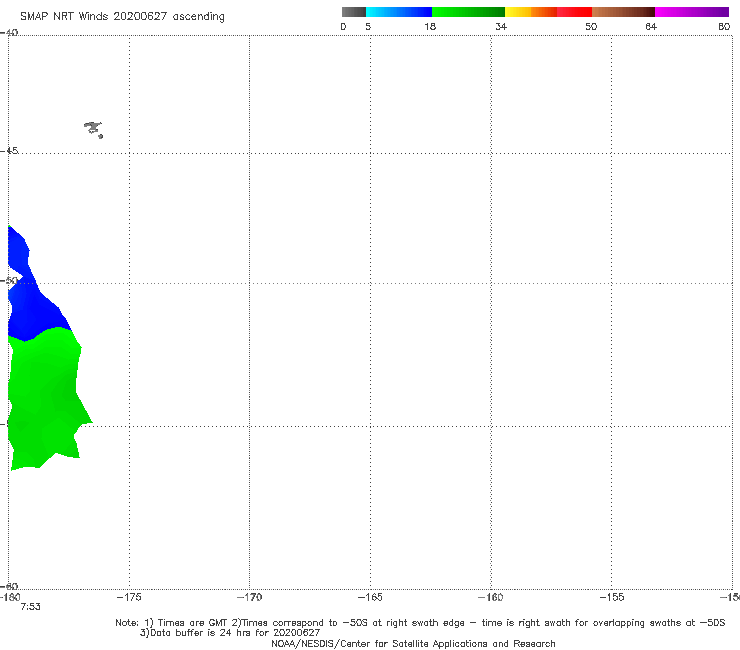Click the 'Data buffer is 24 hrs' note
The image size is (740, 650).
coord(230,633)
